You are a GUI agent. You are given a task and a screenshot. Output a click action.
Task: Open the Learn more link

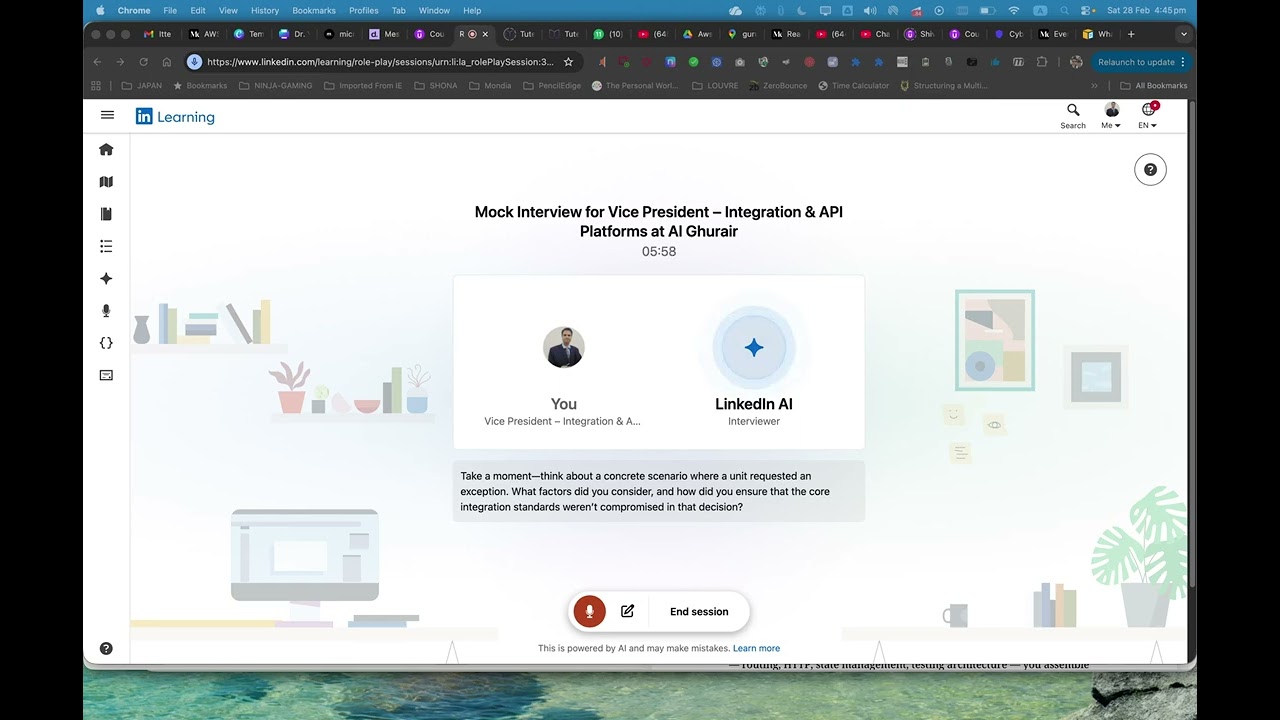pyautogui.click(x=756, y=648)
